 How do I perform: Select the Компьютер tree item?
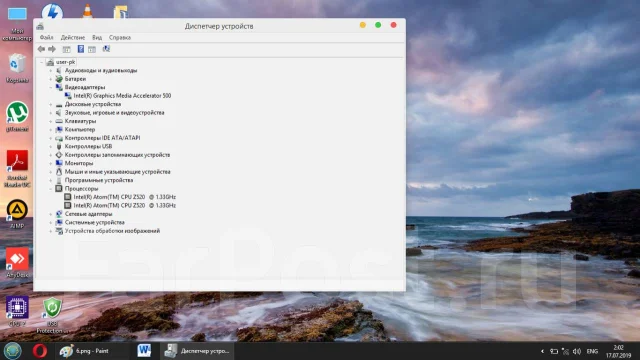[80, 129]
